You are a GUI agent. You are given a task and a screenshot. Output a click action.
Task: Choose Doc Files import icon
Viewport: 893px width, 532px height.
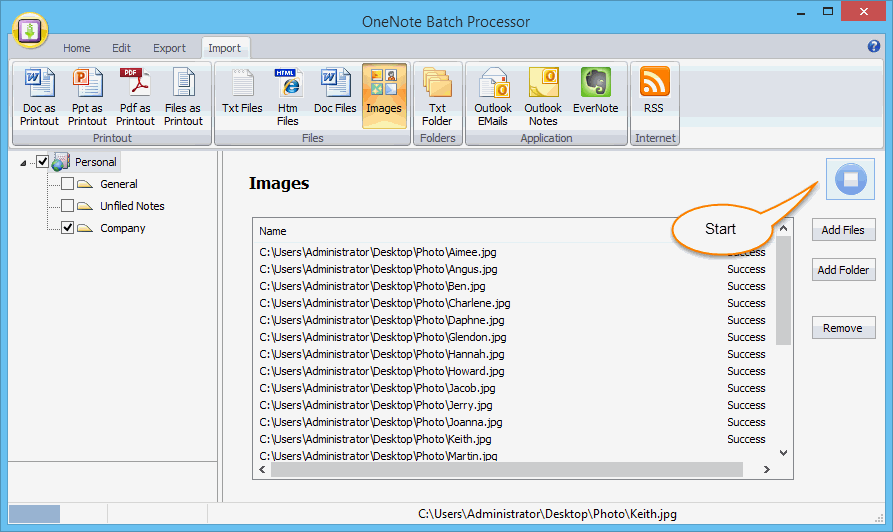point(335,91)
